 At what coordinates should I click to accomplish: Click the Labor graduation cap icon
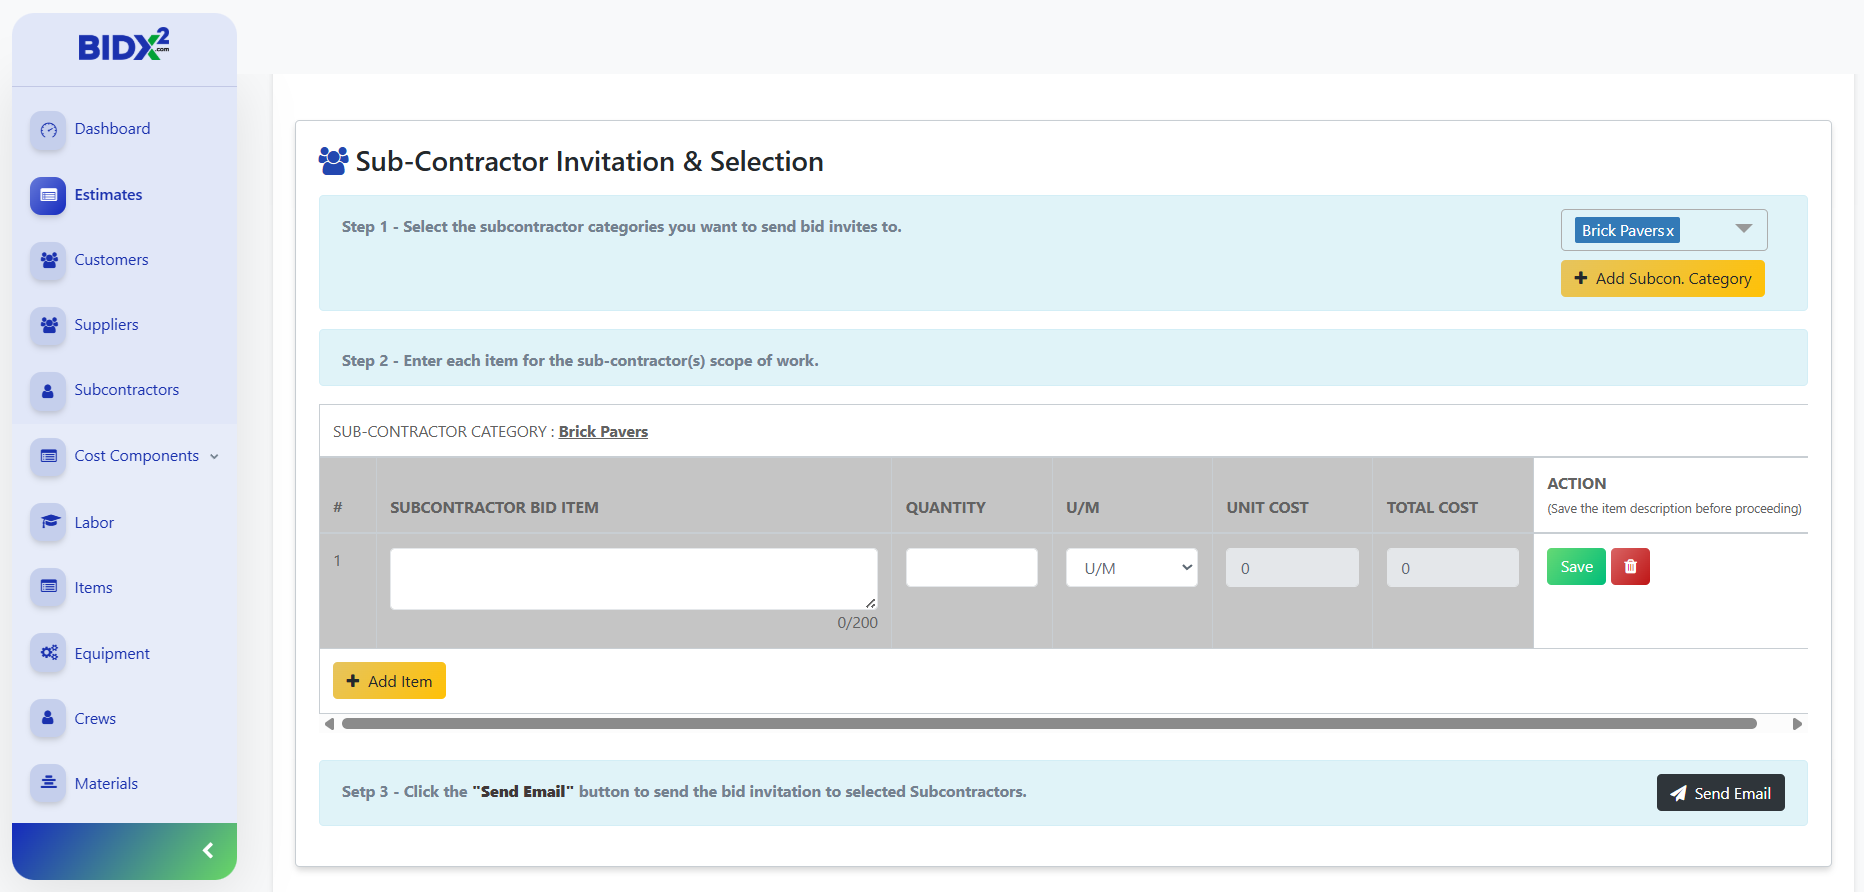[x=48, y=522]
